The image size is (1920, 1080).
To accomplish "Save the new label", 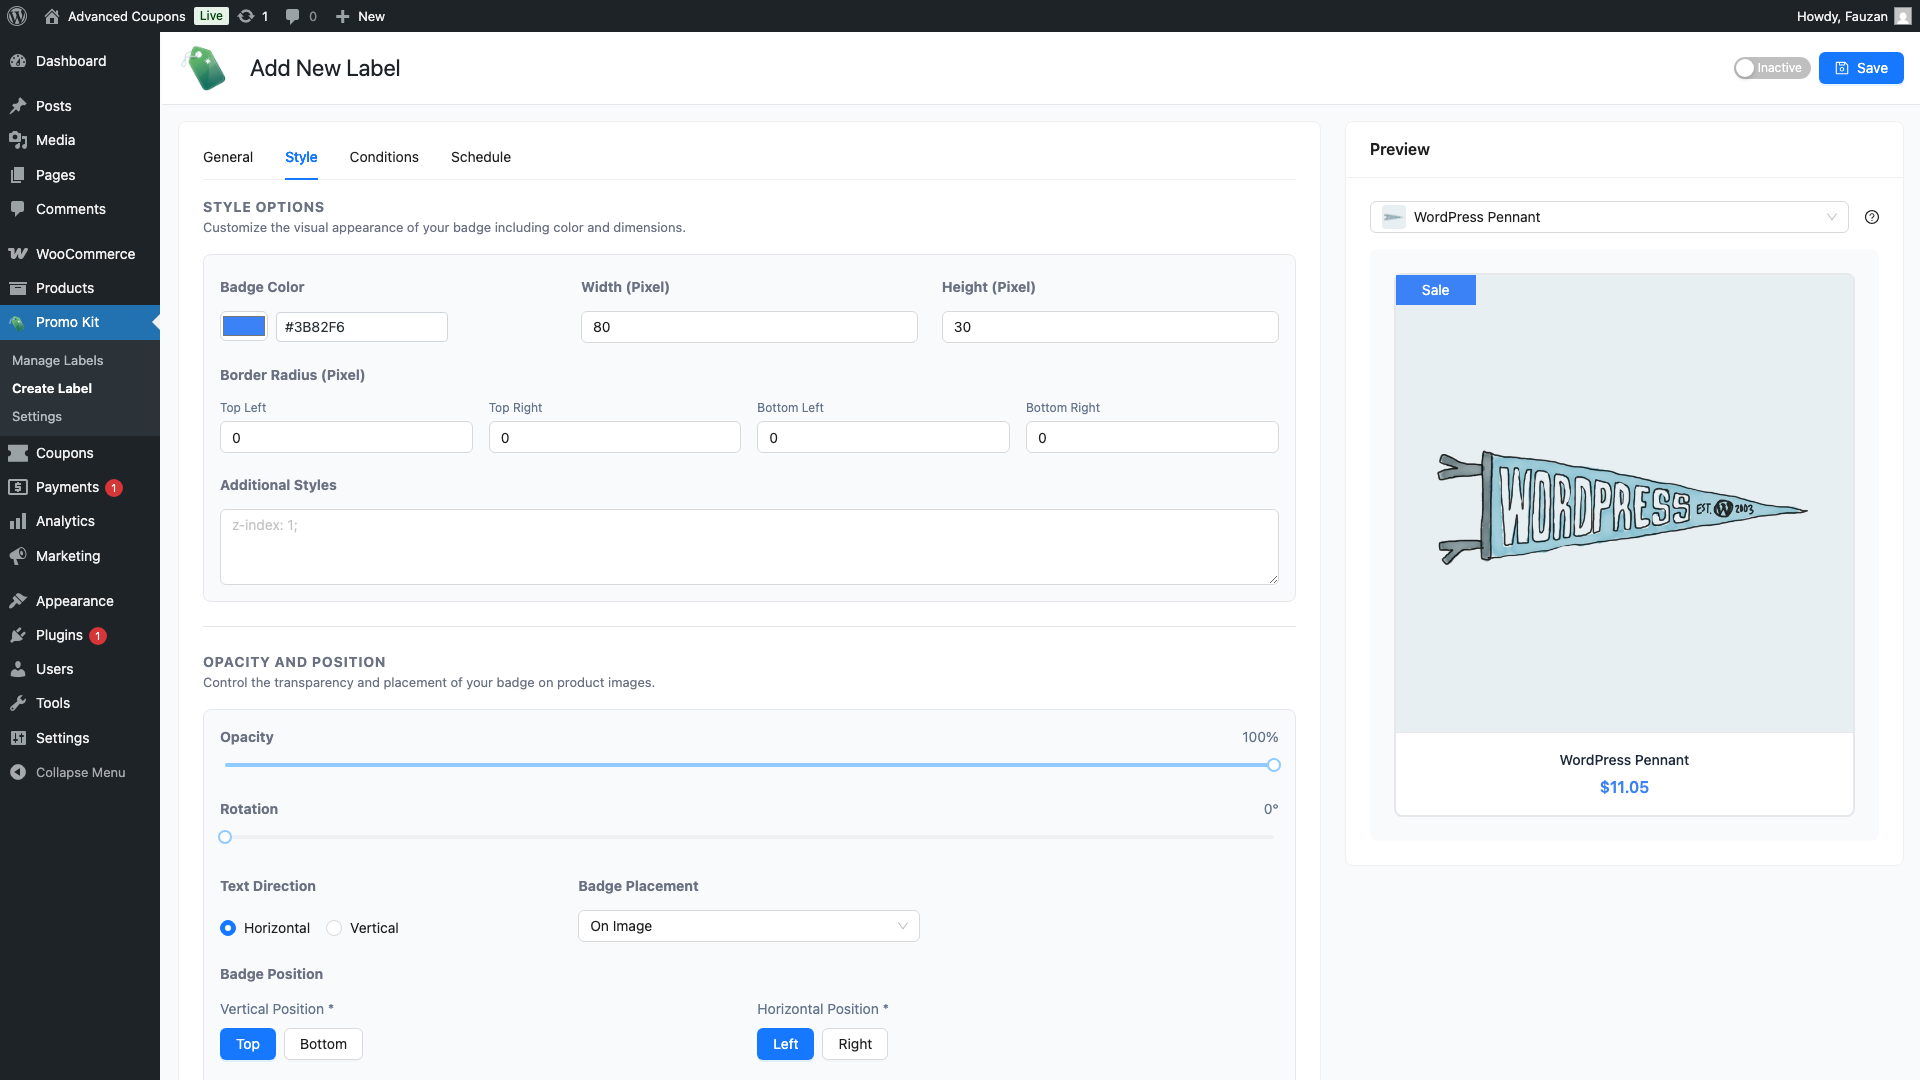I will [x=1860, y=68].
